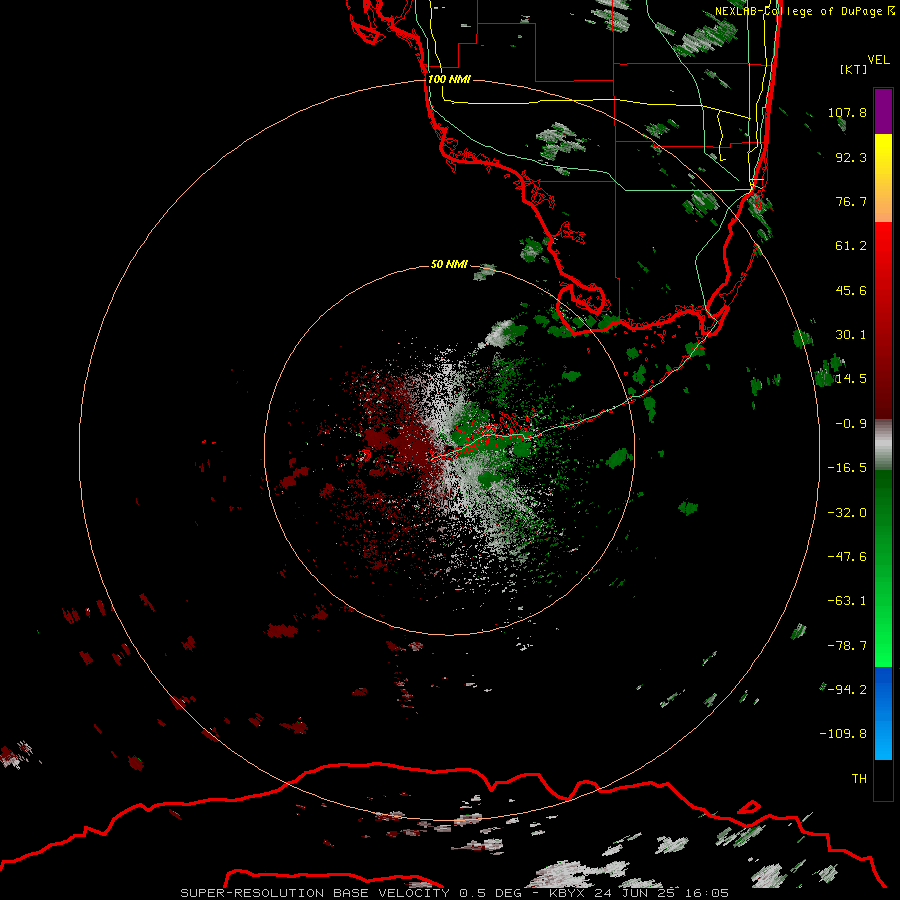Click the -32.0 velocity legend value
Viewport: 900px width, 900px height.
point(847,513)
